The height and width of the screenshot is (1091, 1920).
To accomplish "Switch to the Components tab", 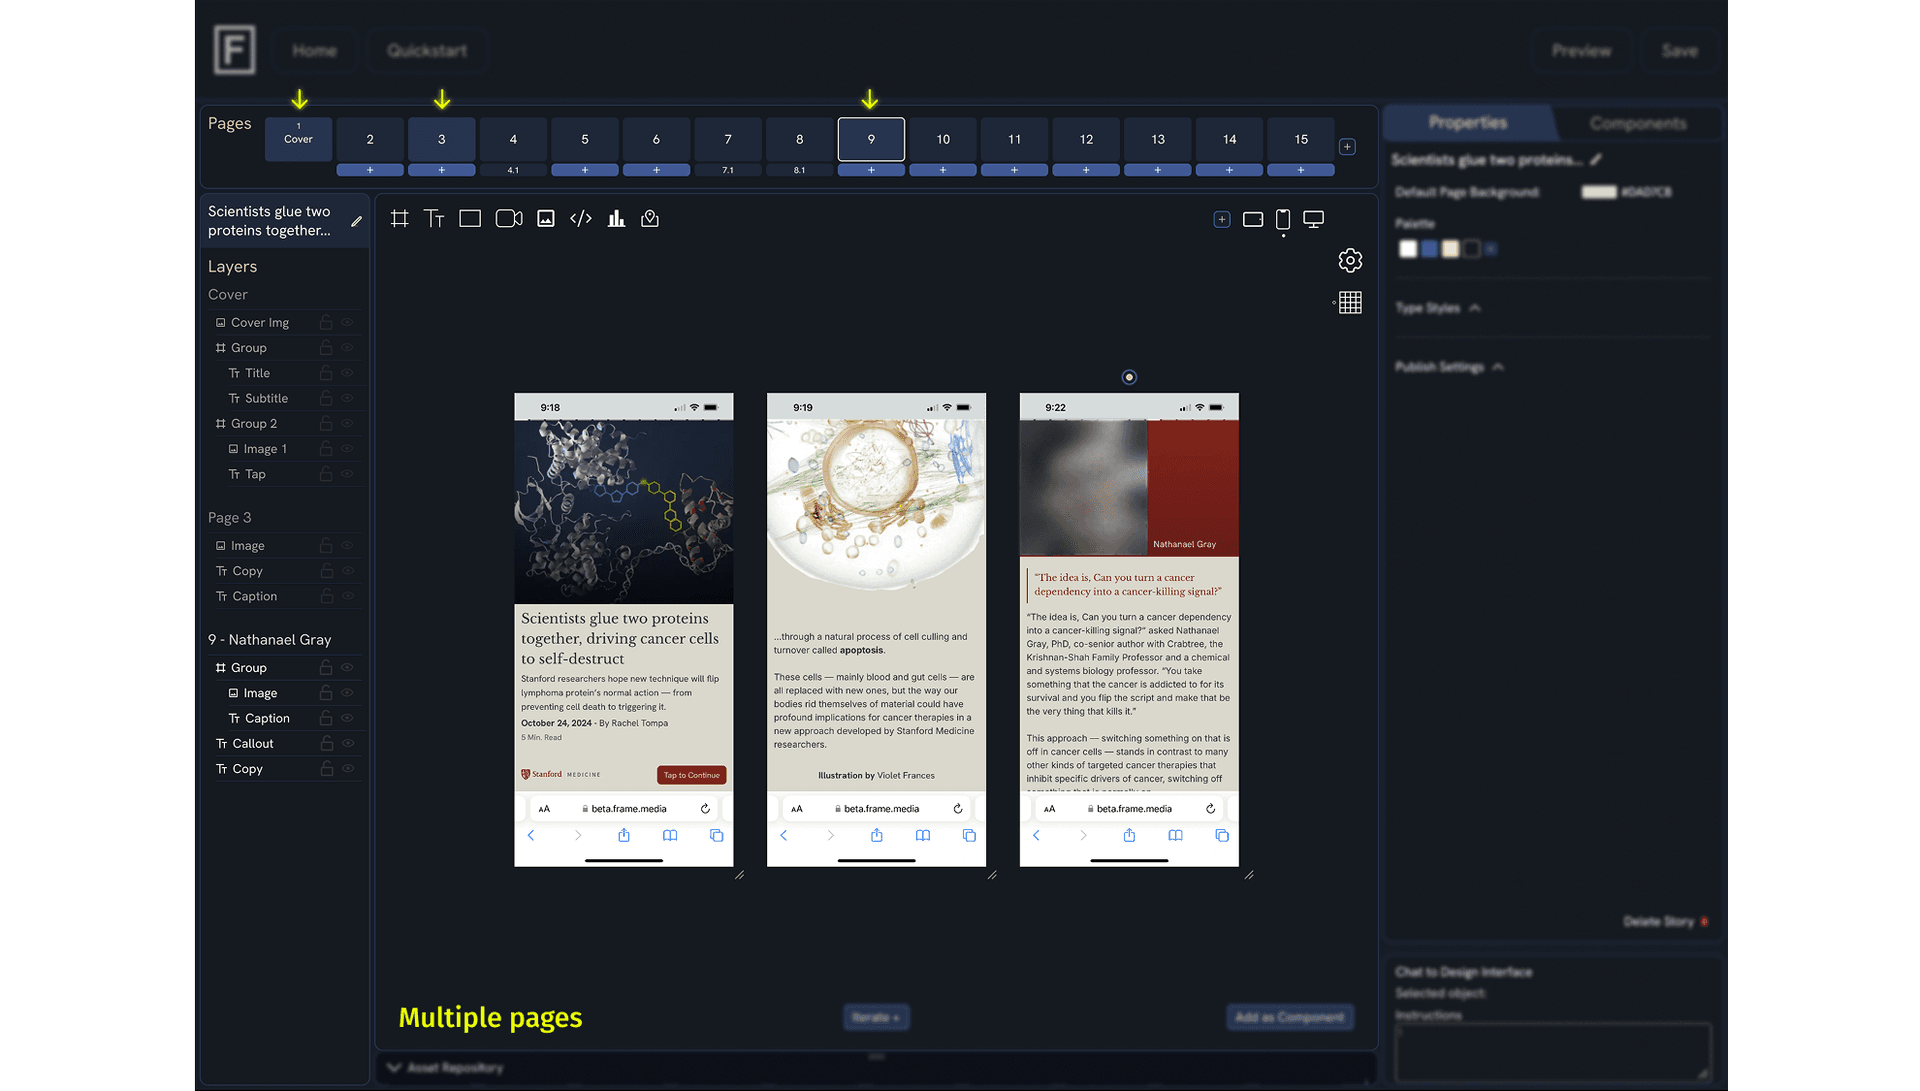I will (1637, 122).
